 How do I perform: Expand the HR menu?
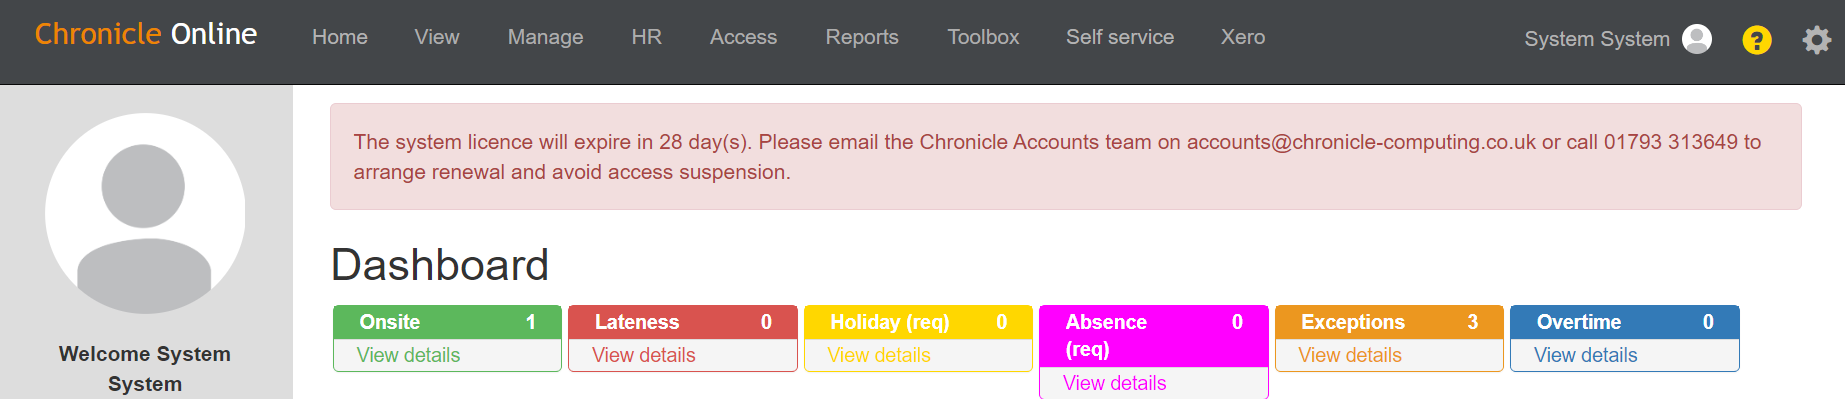click(x=647, y=37)
